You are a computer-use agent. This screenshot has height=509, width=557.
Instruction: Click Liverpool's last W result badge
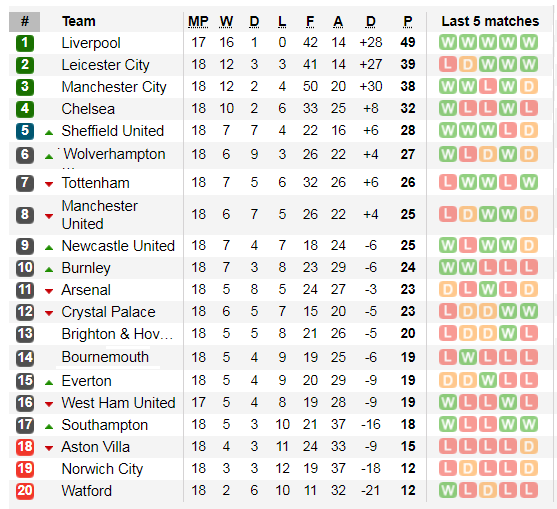click(529, 42)
